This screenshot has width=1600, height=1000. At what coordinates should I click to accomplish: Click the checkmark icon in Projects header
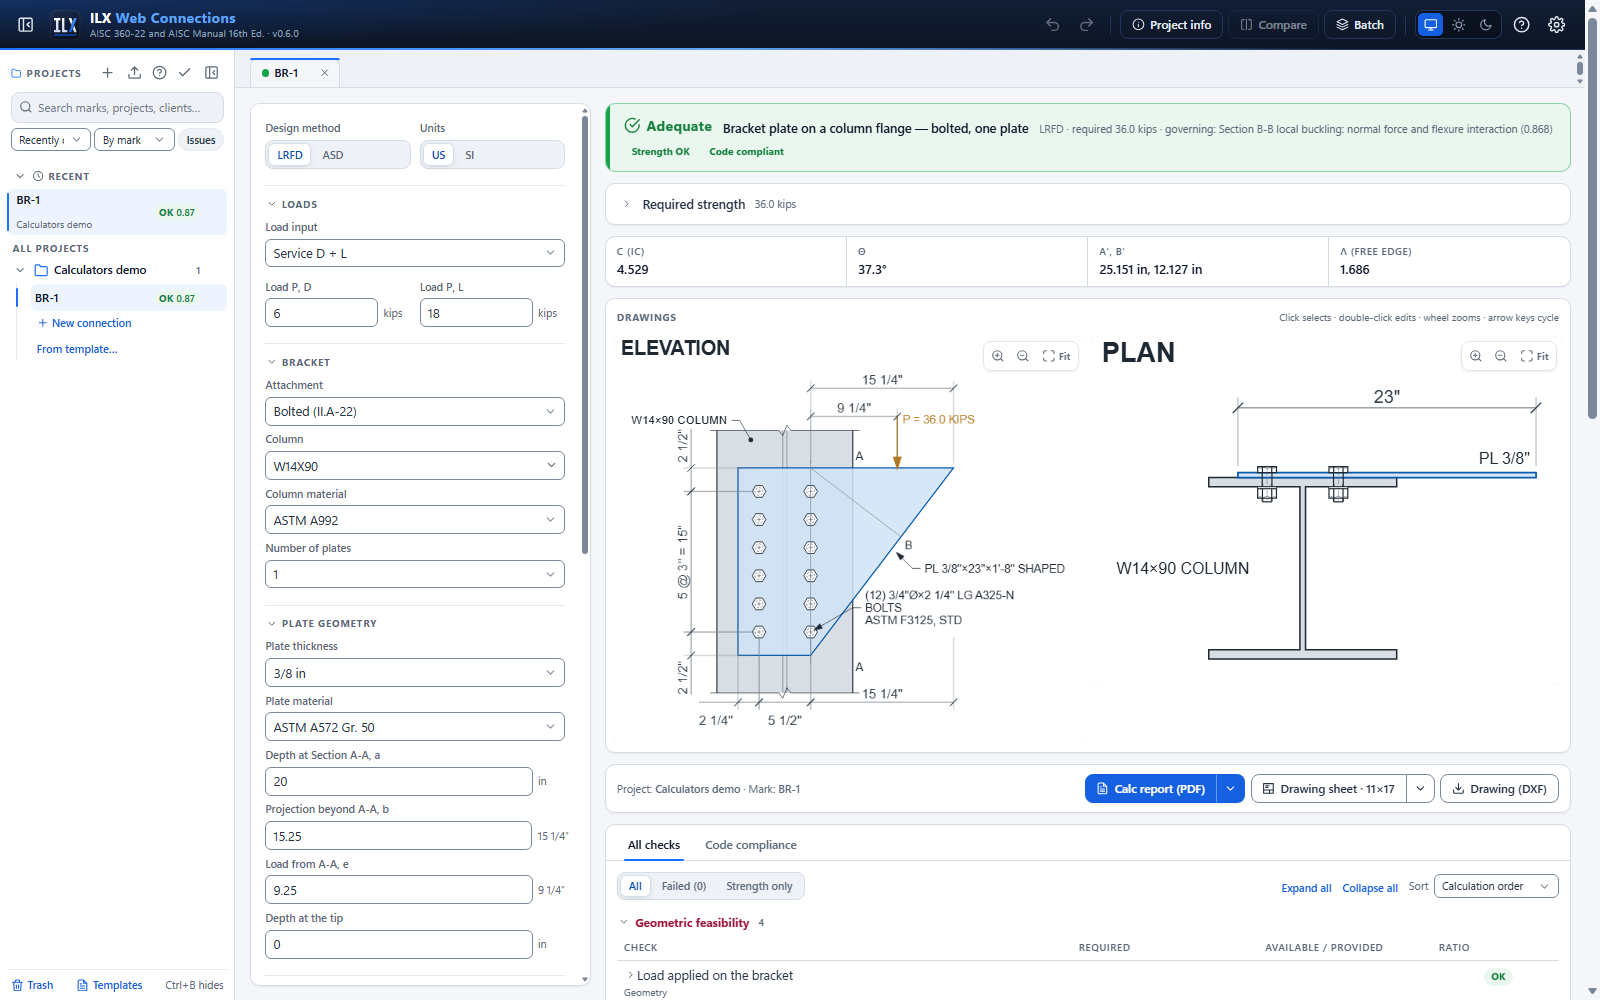pos(185,73)
